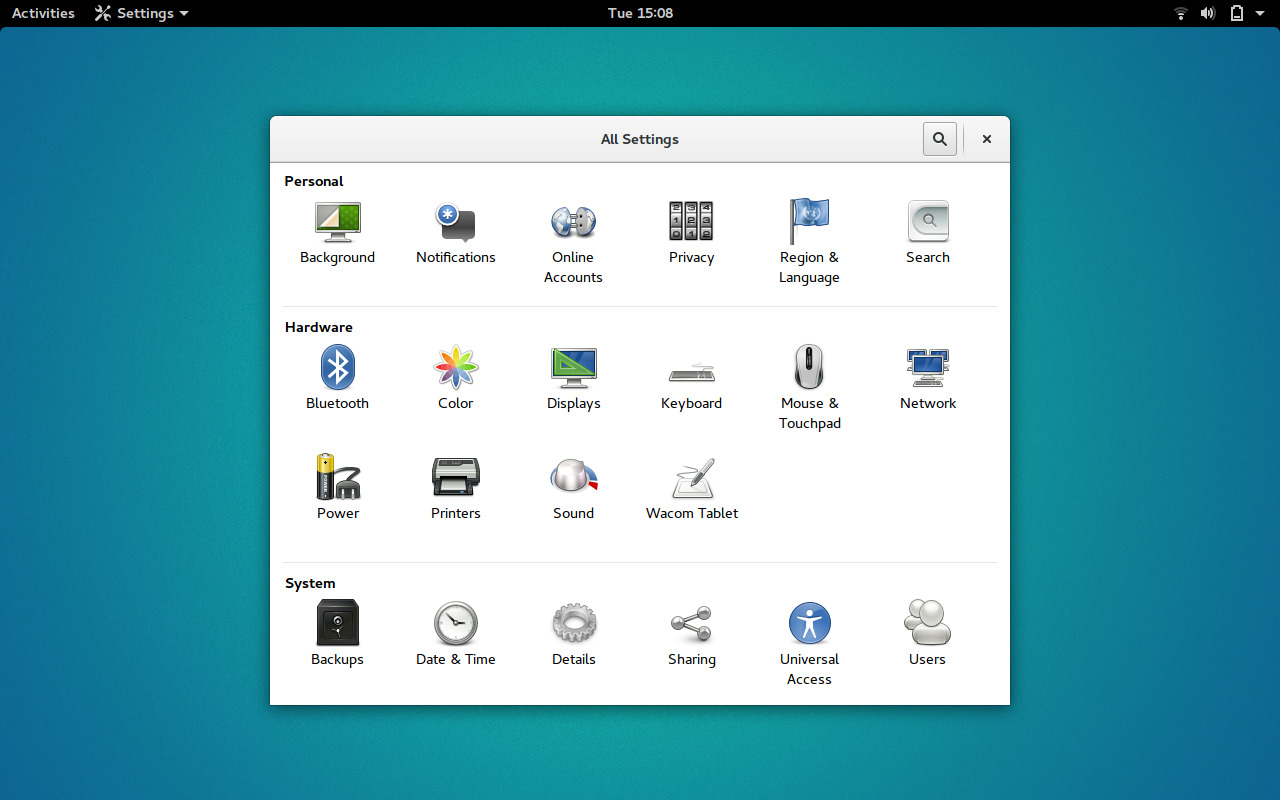Open Date & Time settings

click(455, 634)
